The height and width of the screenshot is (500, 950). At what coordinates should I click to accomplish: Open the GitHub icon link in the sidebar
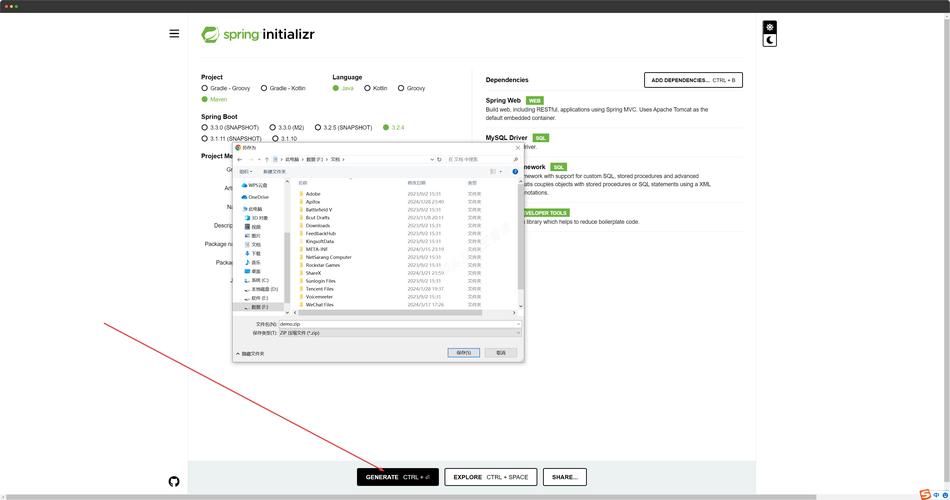[174, 481]
